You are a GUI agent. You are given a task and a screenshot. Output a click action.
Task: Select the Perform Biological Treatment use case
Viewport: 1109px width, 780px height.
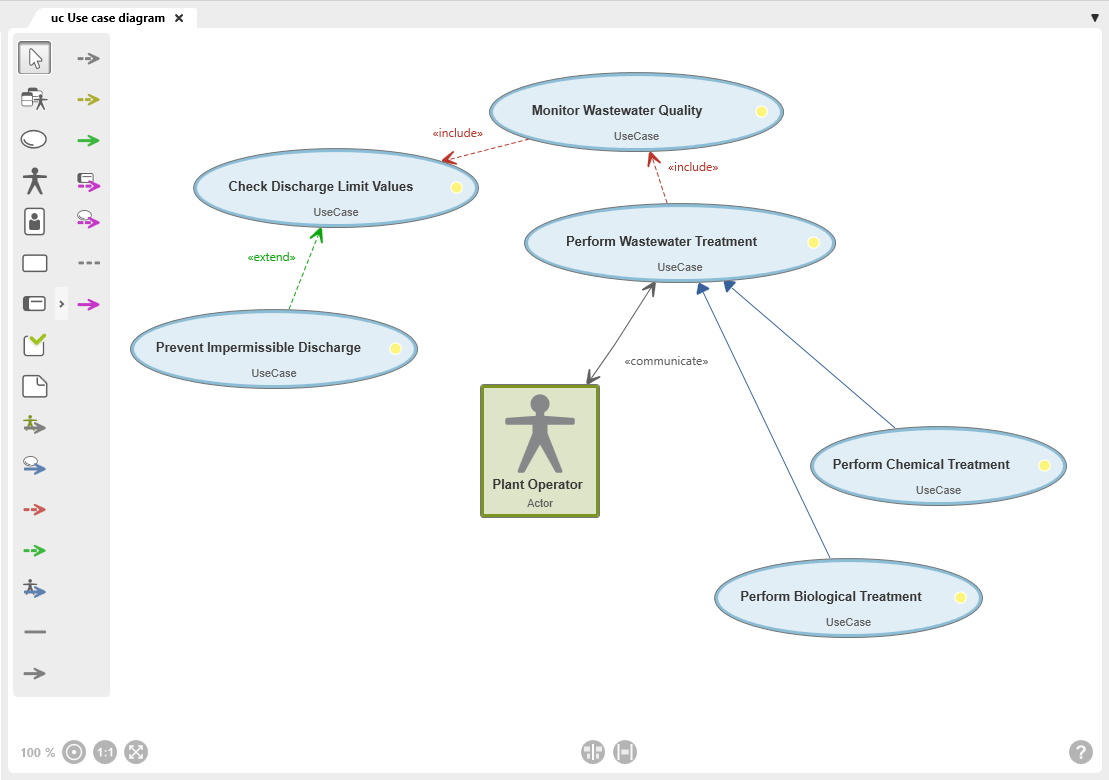(848, 598)
